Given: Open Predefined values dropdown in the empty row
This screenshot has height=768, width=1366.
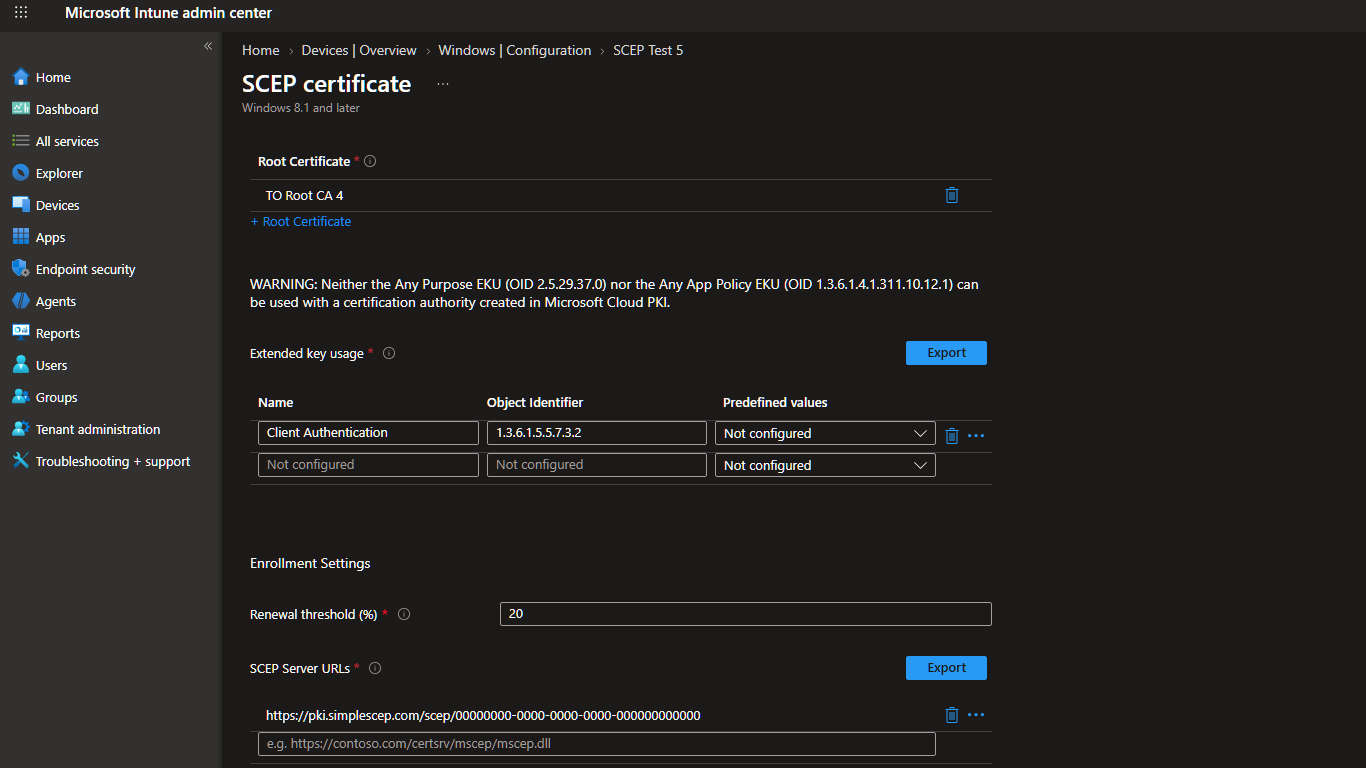Looking at the screenshot, I should (x=825, y=465).
